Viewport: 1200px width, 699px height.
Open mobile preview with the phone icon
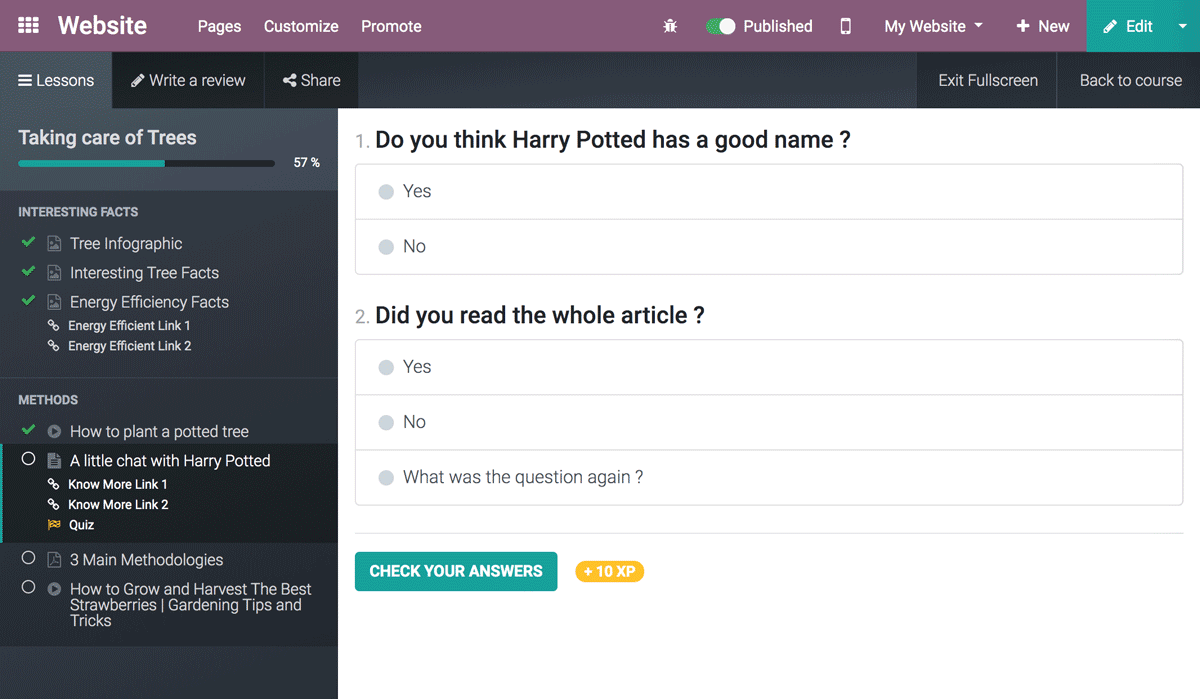point(845,26)
